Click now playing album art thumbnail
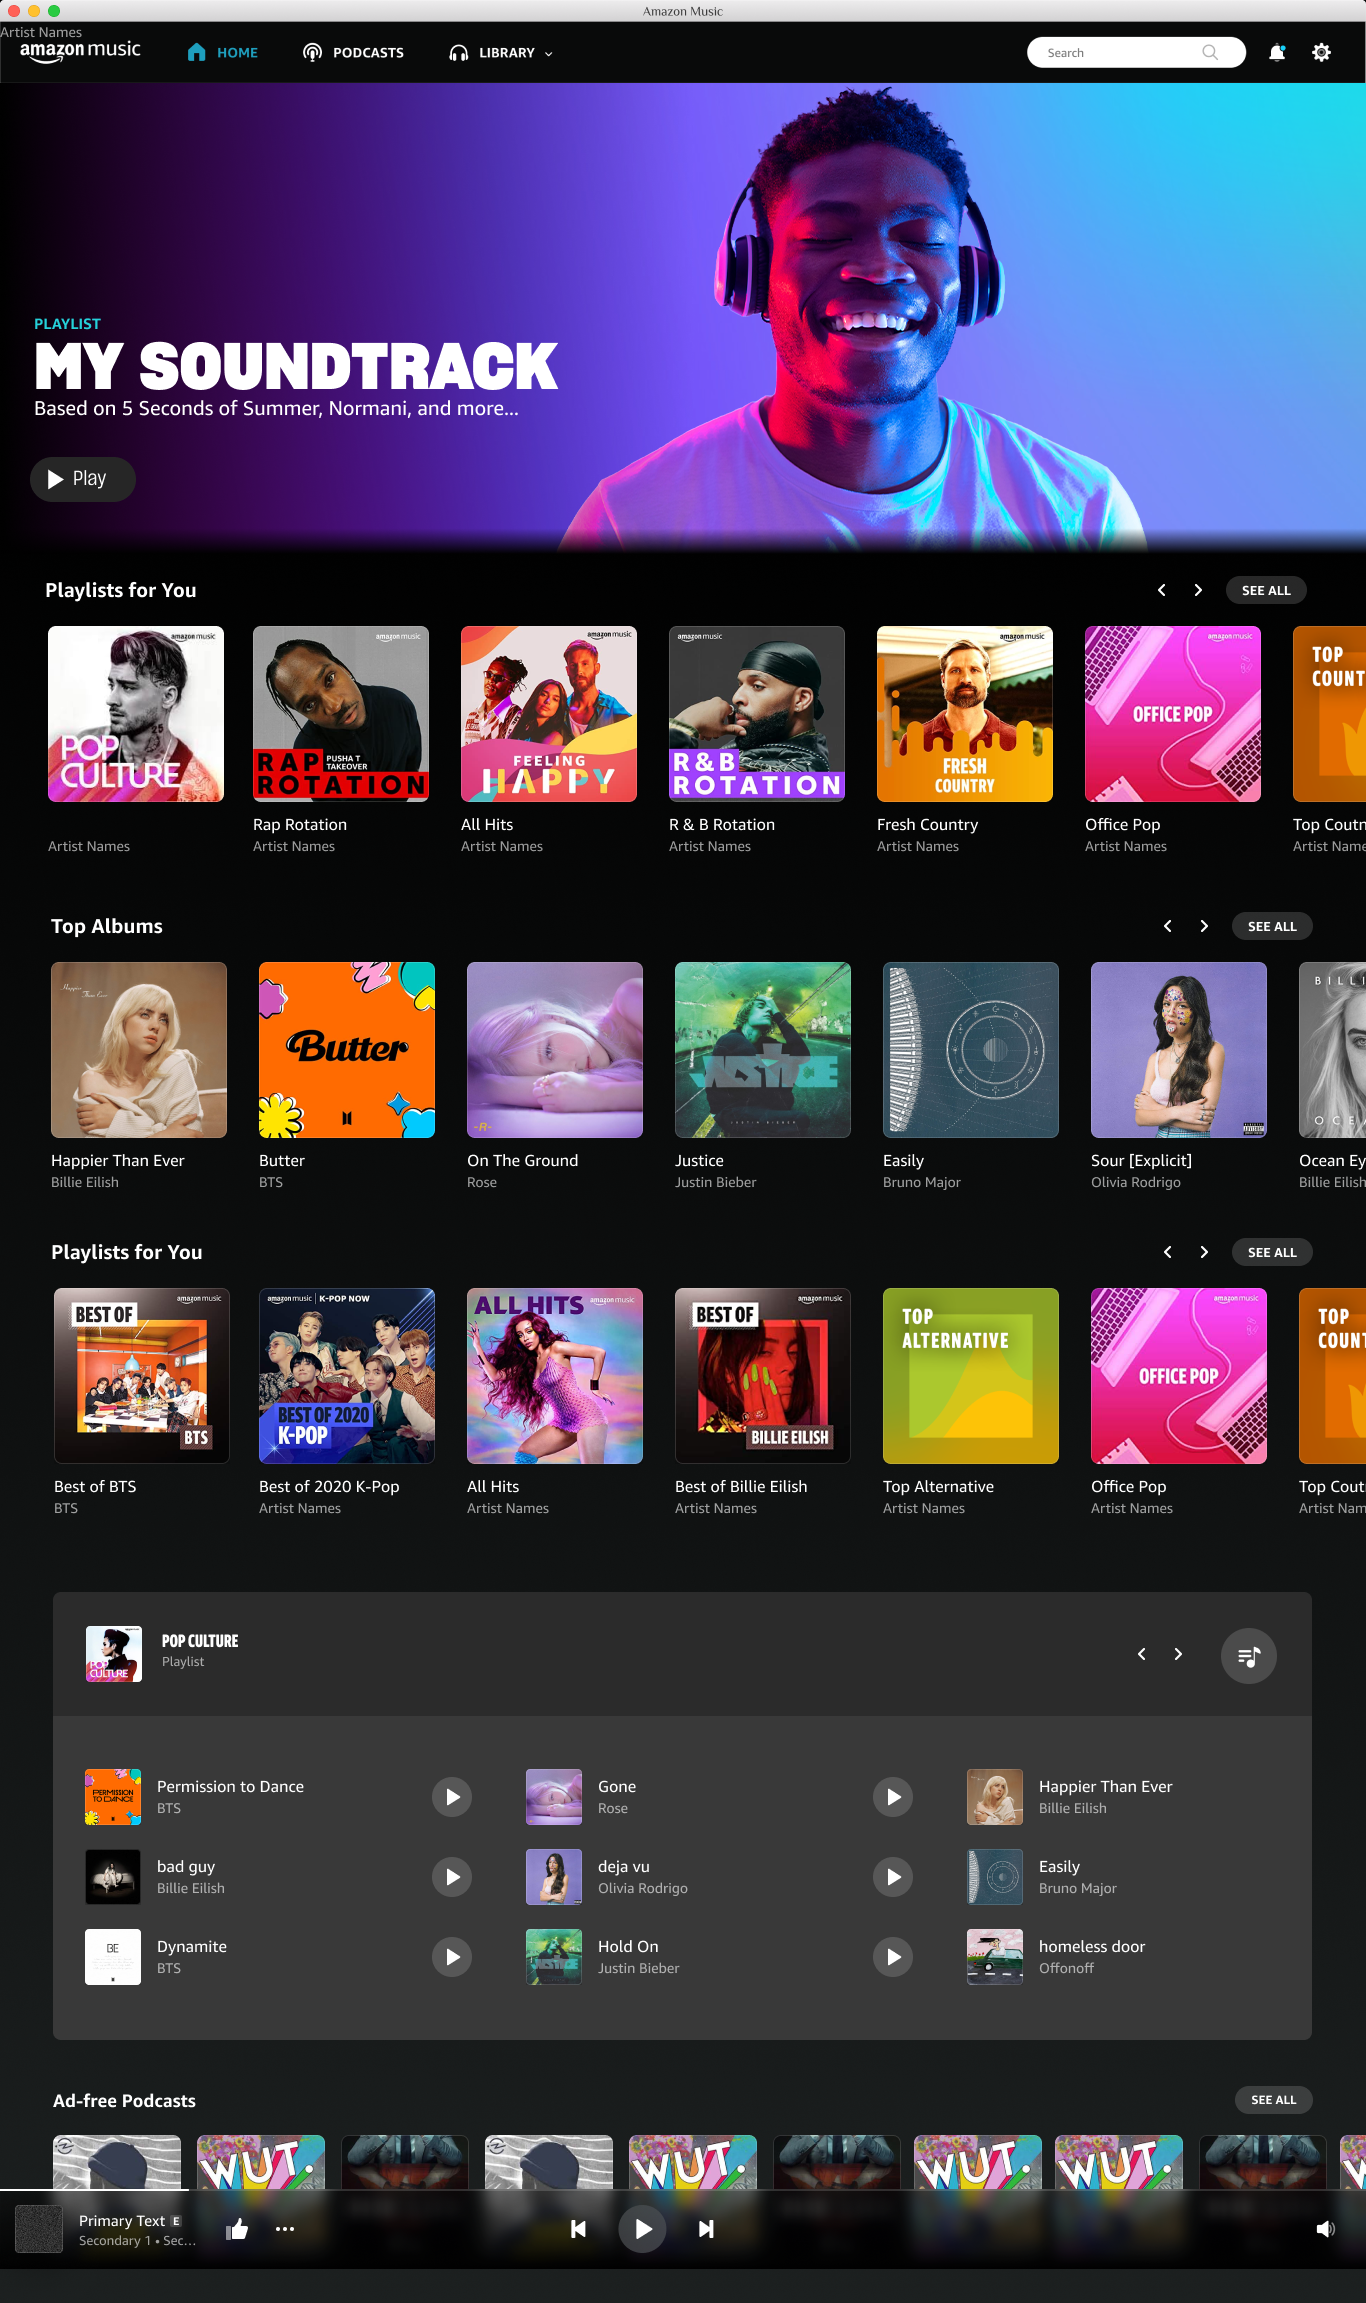 [x=39, y=2229]
